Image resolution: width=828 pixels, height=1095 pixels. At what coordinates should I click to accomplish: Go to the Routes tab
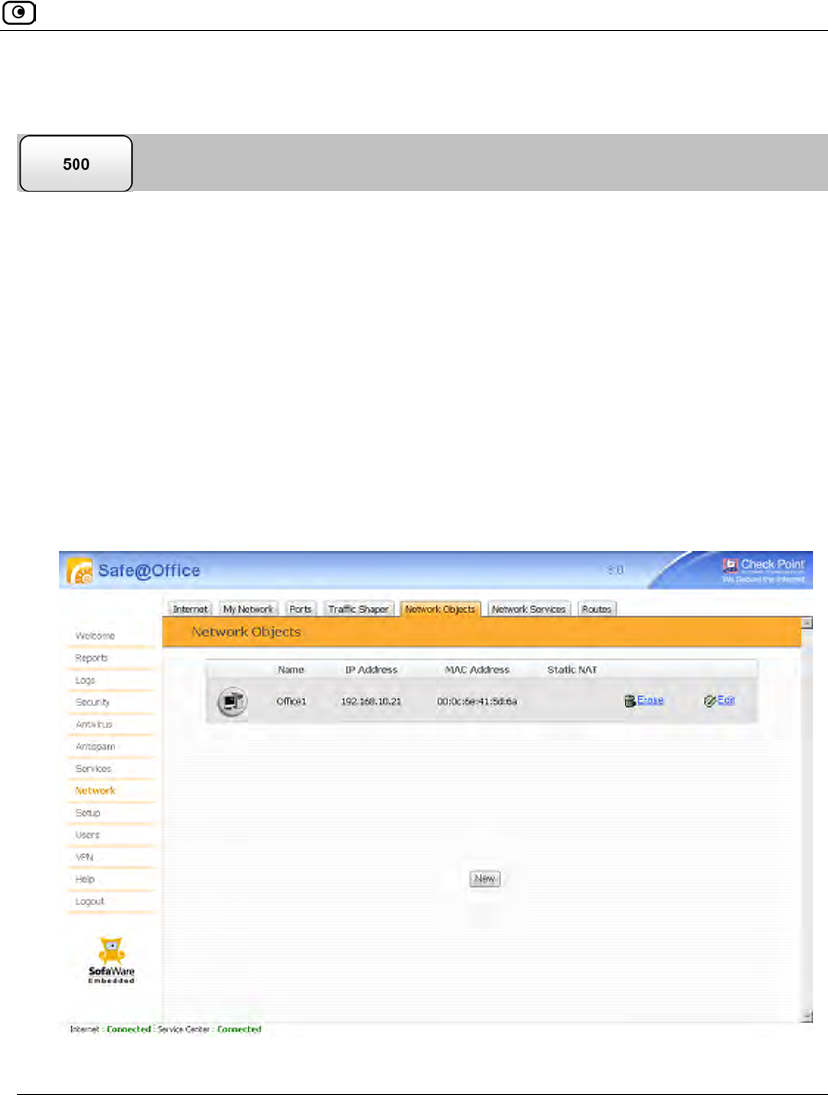(x=596, y=609)
